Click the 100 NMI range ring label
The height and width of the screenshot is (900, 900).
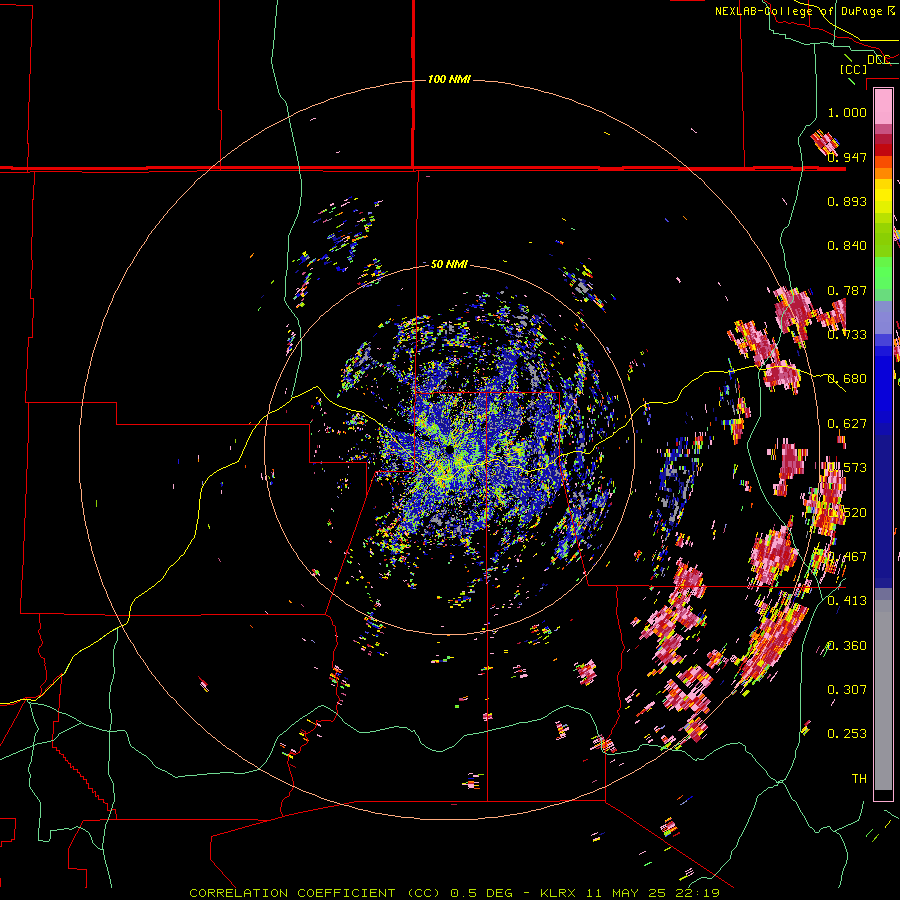pos(449,79)
